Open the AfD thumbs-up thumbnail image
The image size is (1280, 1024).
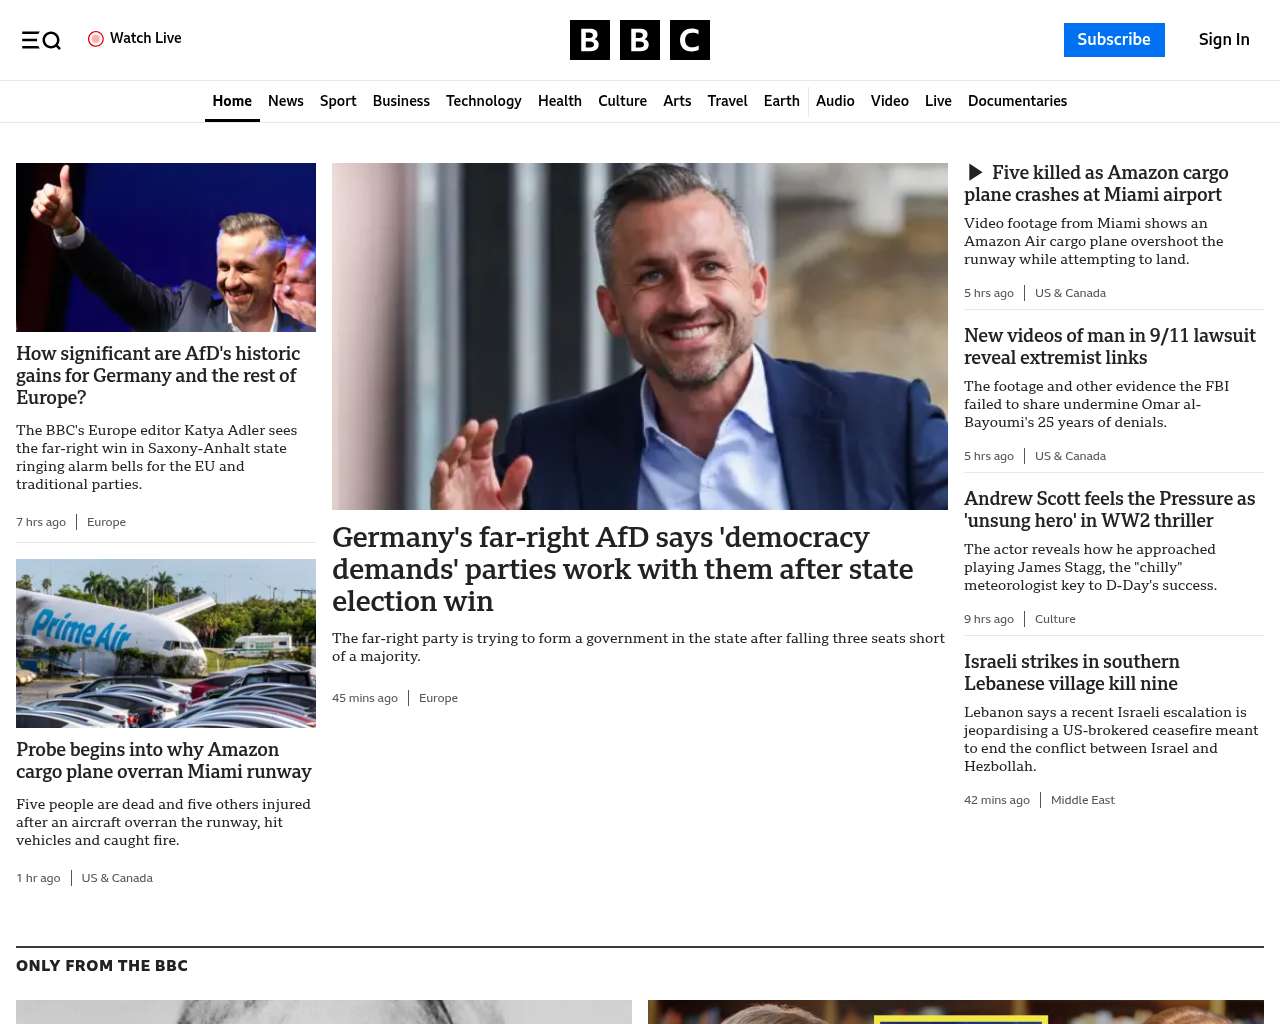coord(166,247)
